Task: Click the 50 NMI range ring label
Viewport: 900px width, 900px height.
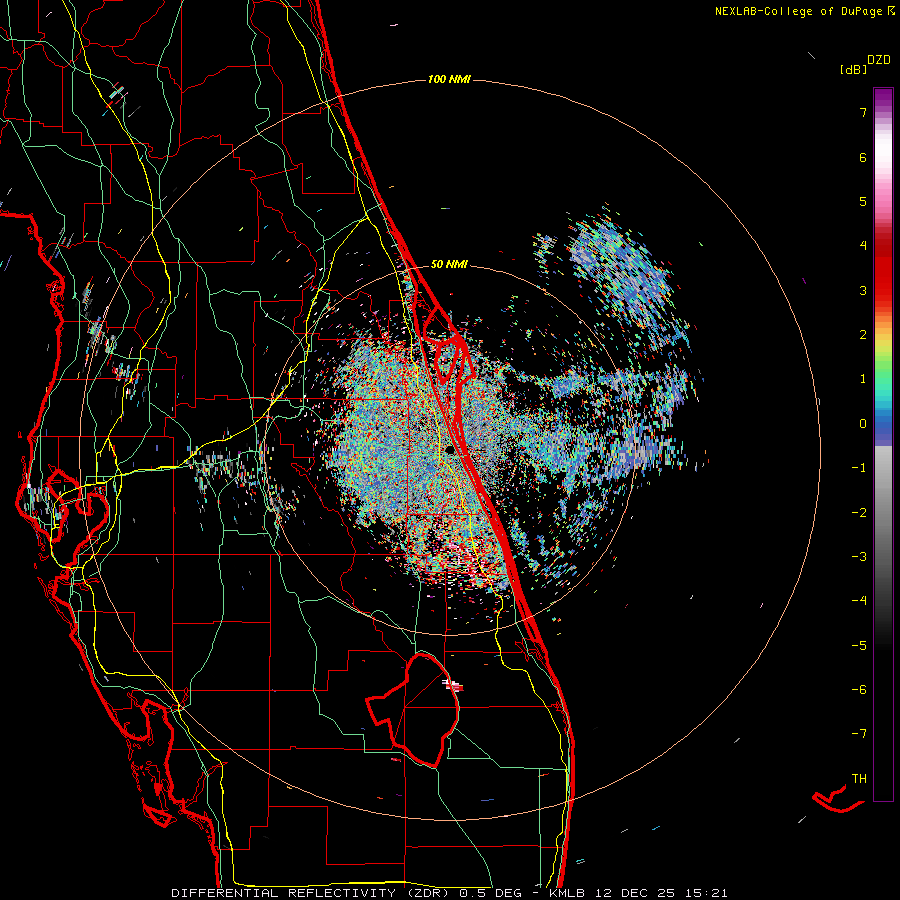Action: [449, 264]
